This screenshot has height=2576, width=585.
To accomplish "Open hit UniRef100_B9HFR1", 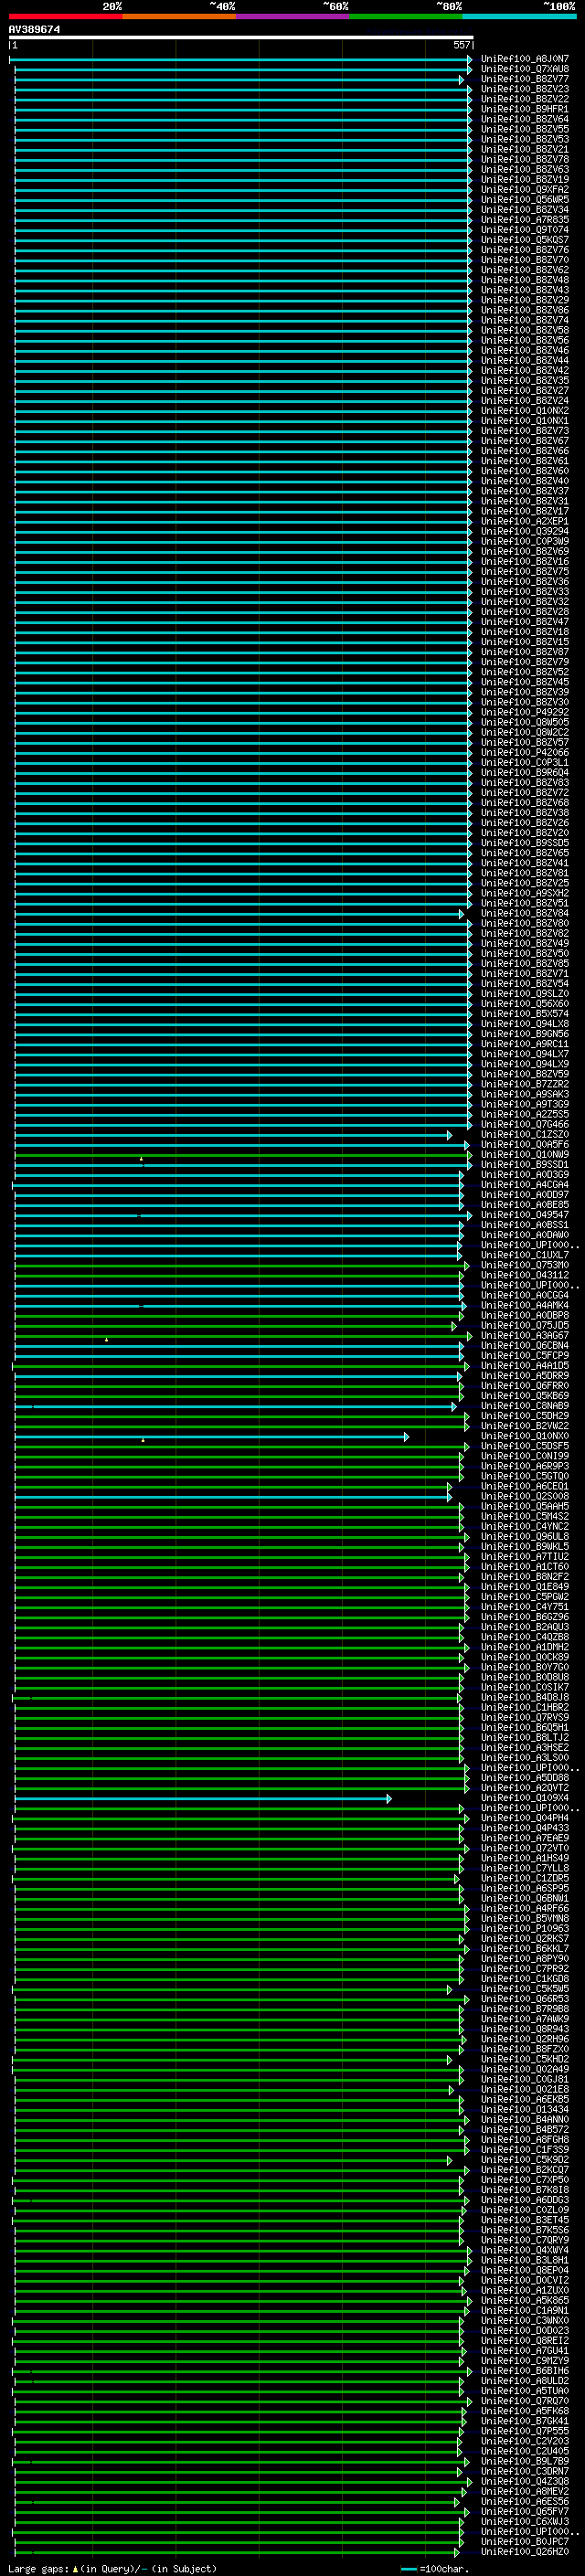I will tap(524, 109).
